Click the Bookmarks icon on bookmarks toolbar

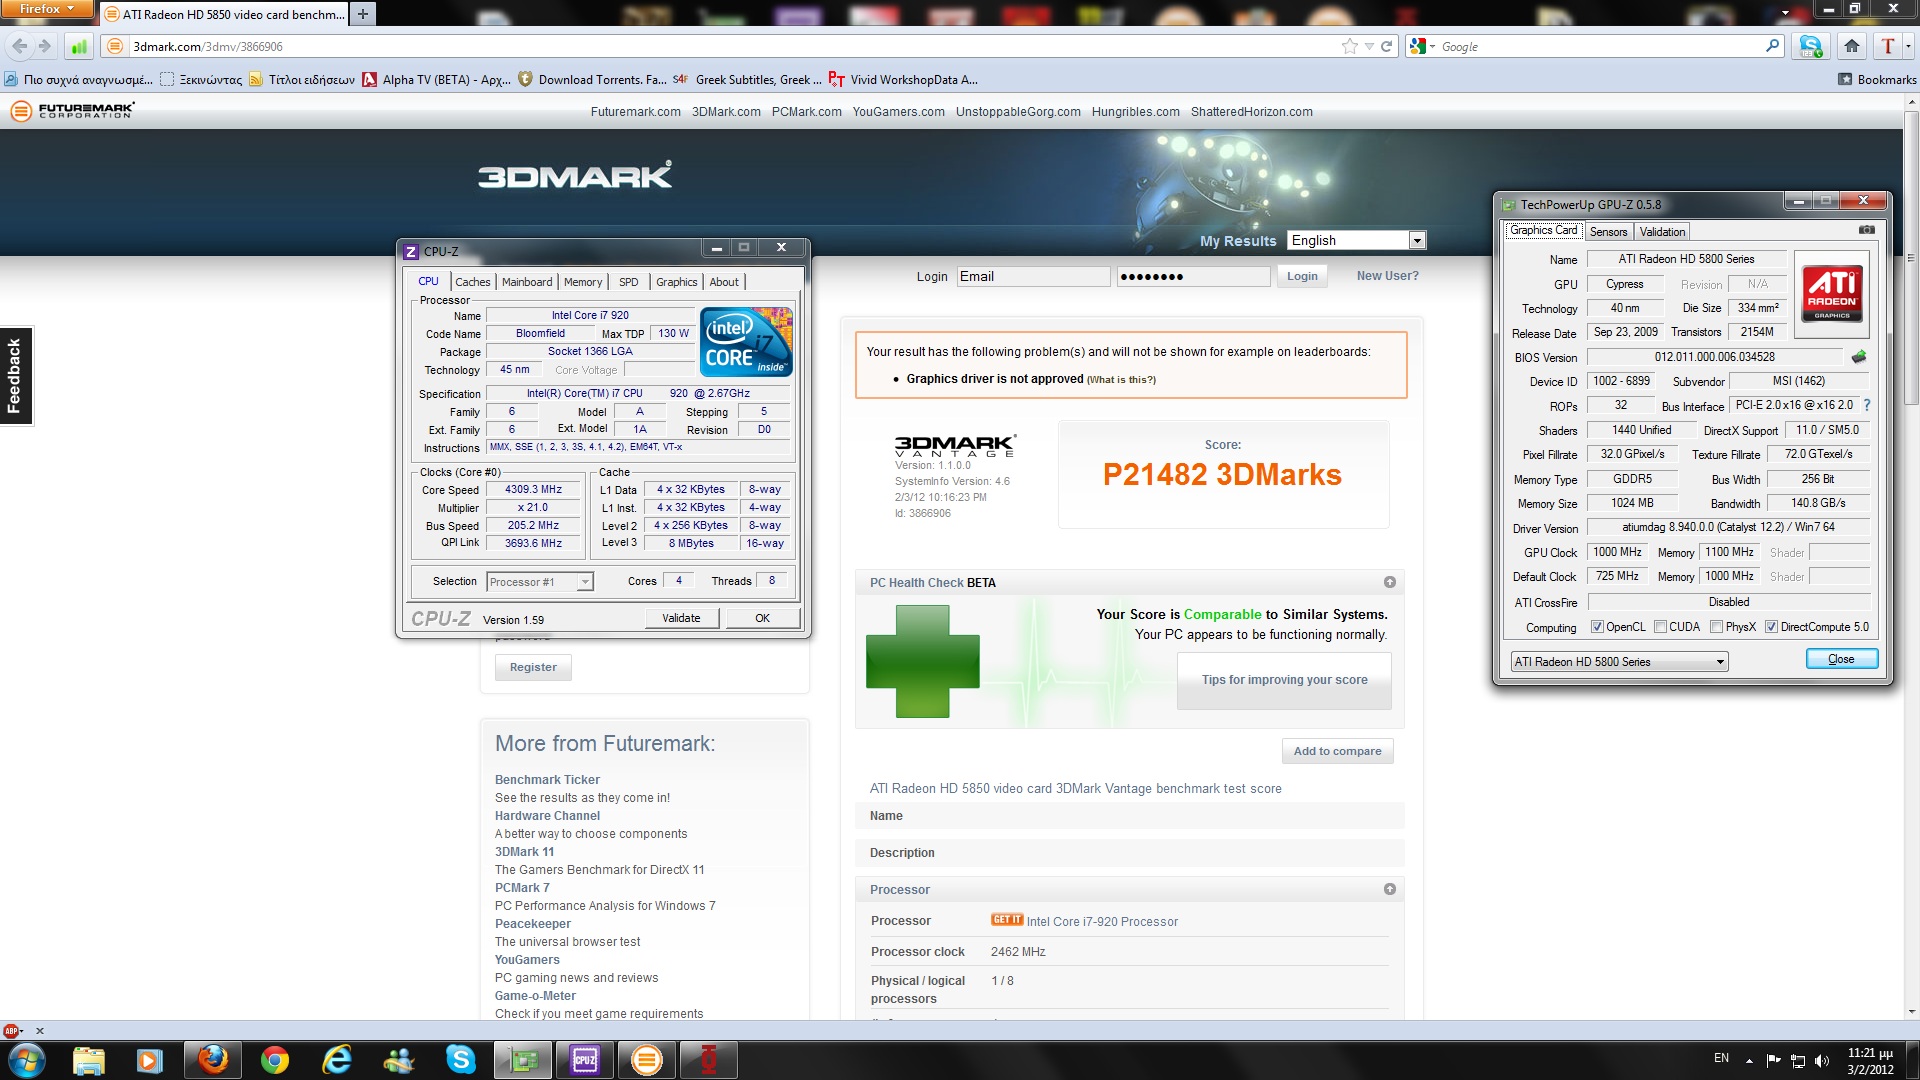[1845, 79]
